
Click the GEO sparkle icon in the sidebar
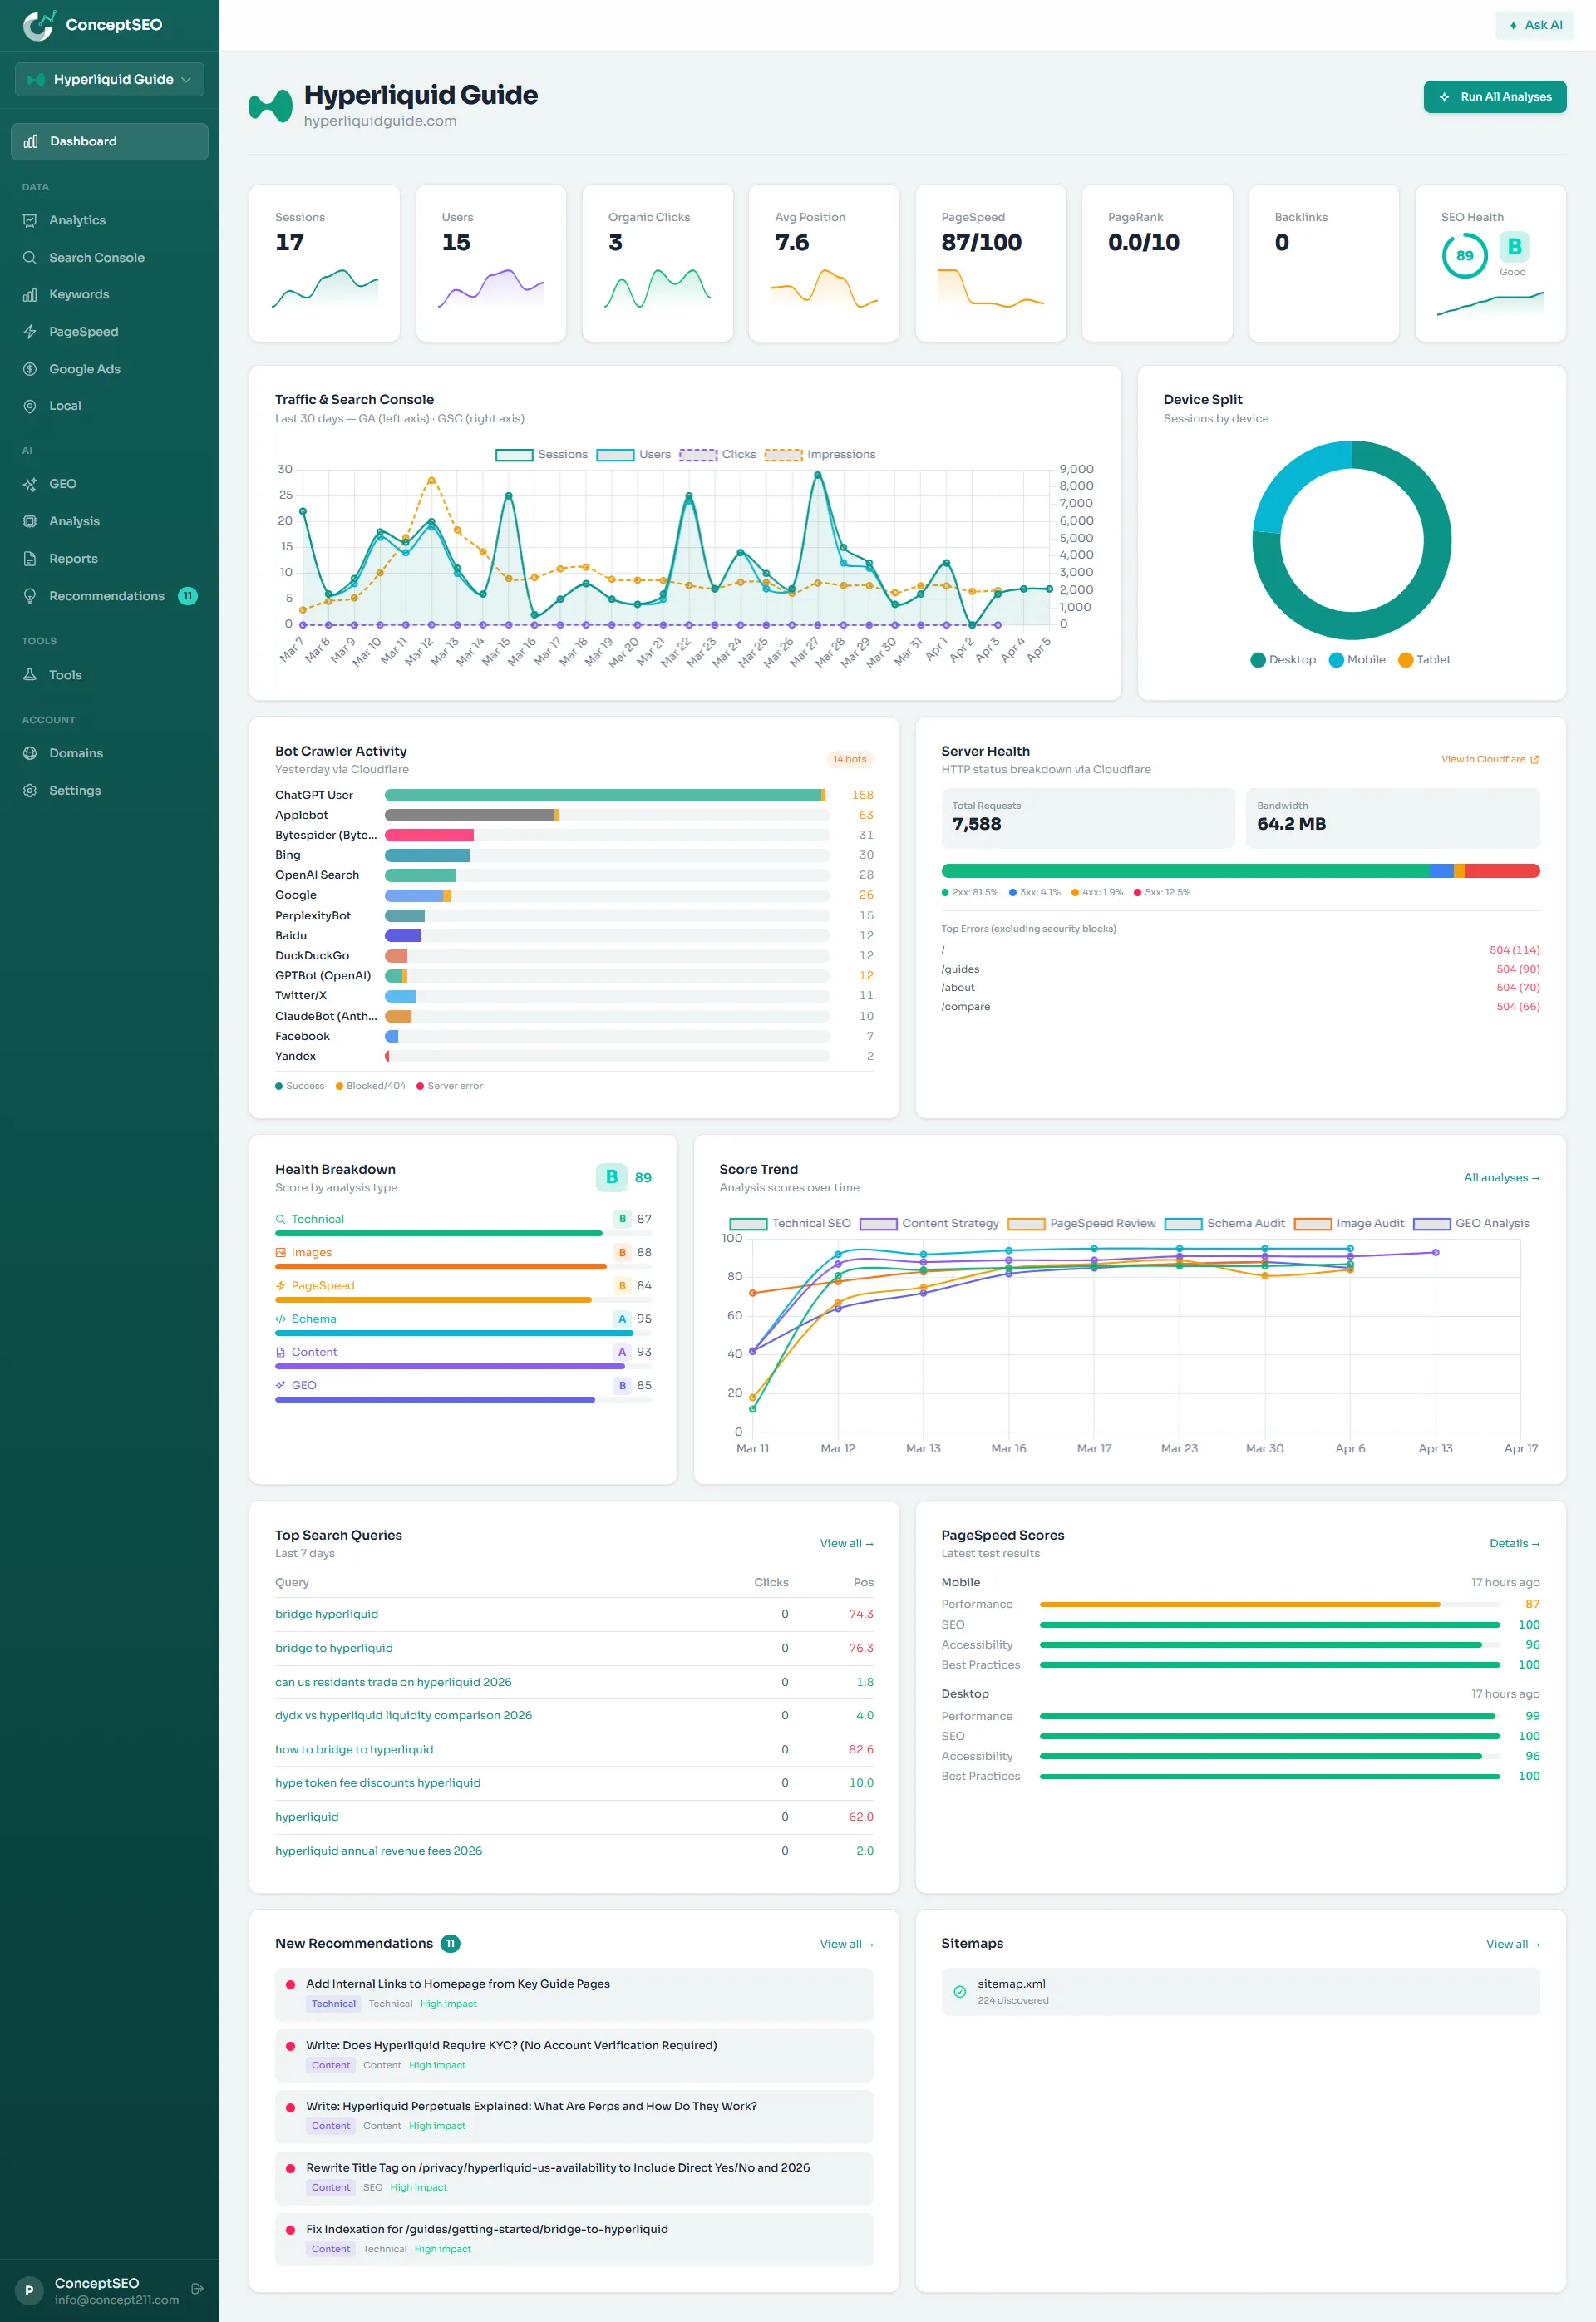30,484
